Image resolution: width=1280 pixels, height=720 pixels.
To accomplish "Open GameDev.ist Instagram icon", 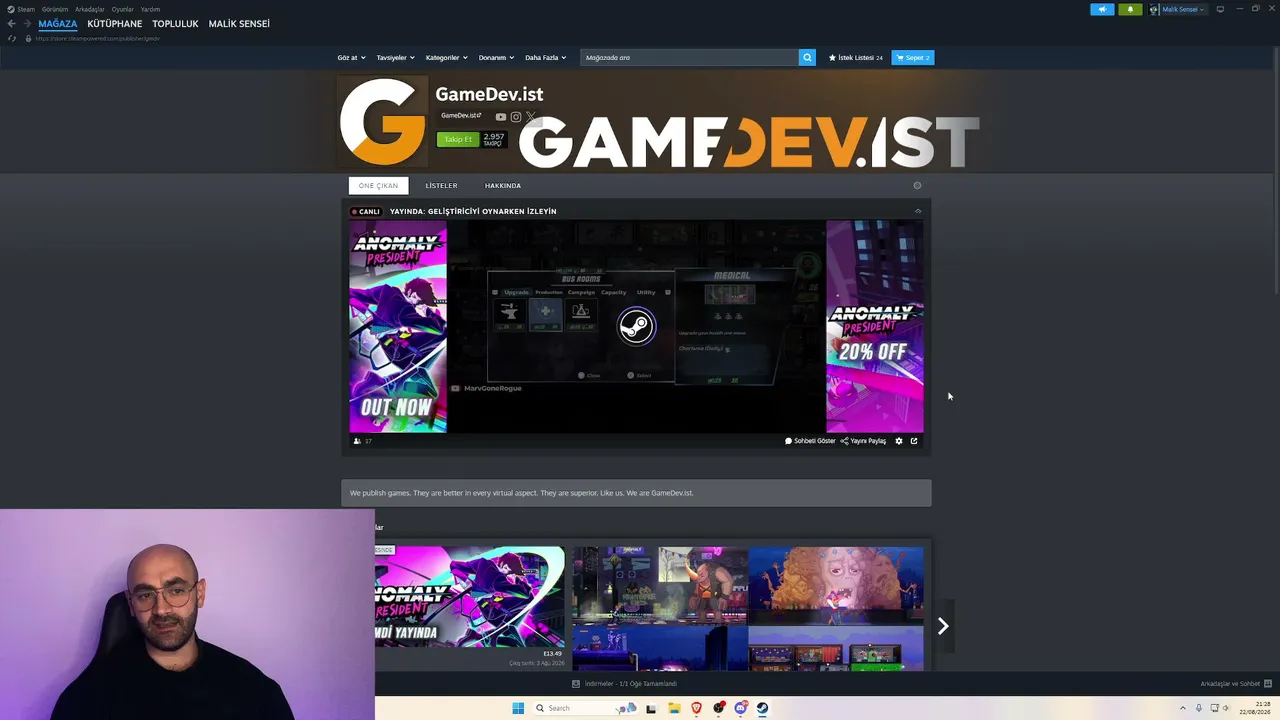I will tap(516, 117).
